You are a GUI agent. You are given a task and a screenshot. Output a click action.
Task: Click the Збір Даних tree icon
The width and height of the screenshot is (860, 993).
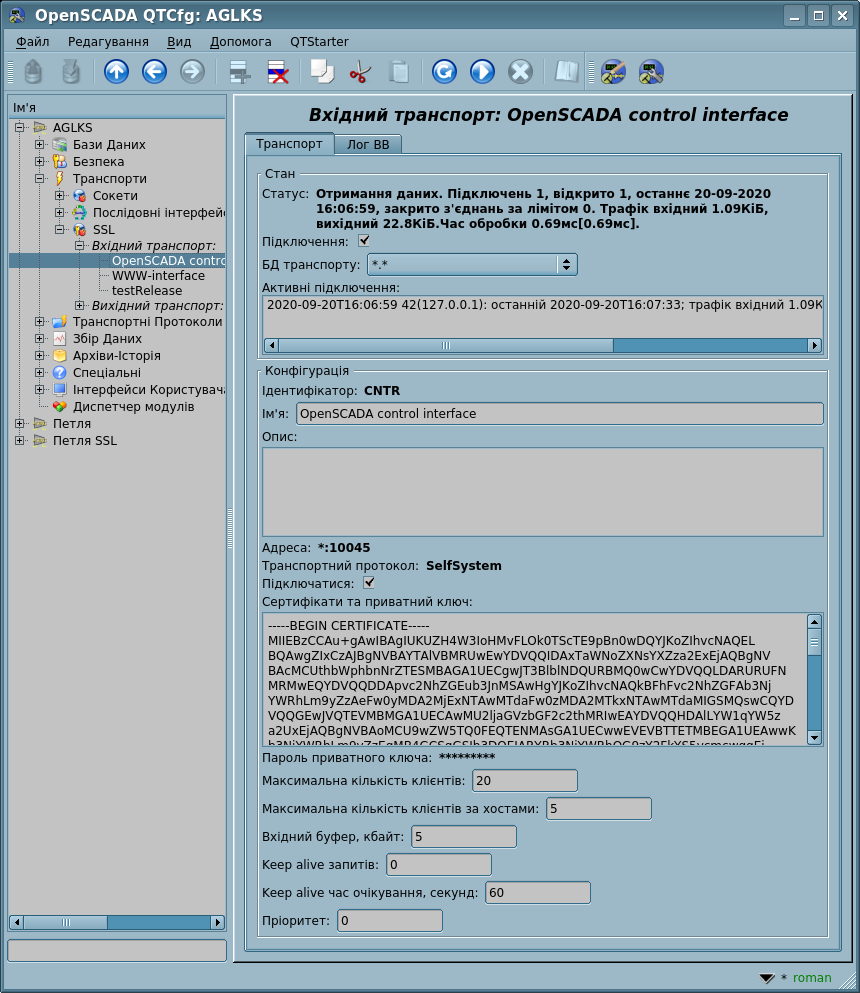[x=60, y=339]
